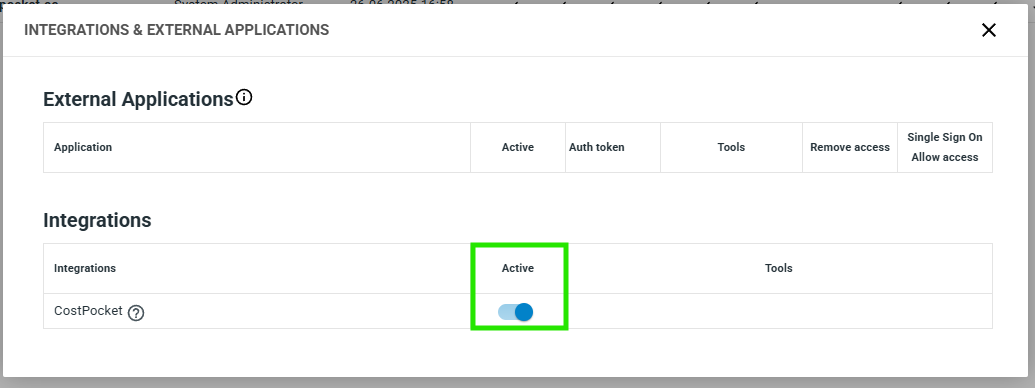
Task: Open the info icon beside External Applications
Action: (244, 98)
